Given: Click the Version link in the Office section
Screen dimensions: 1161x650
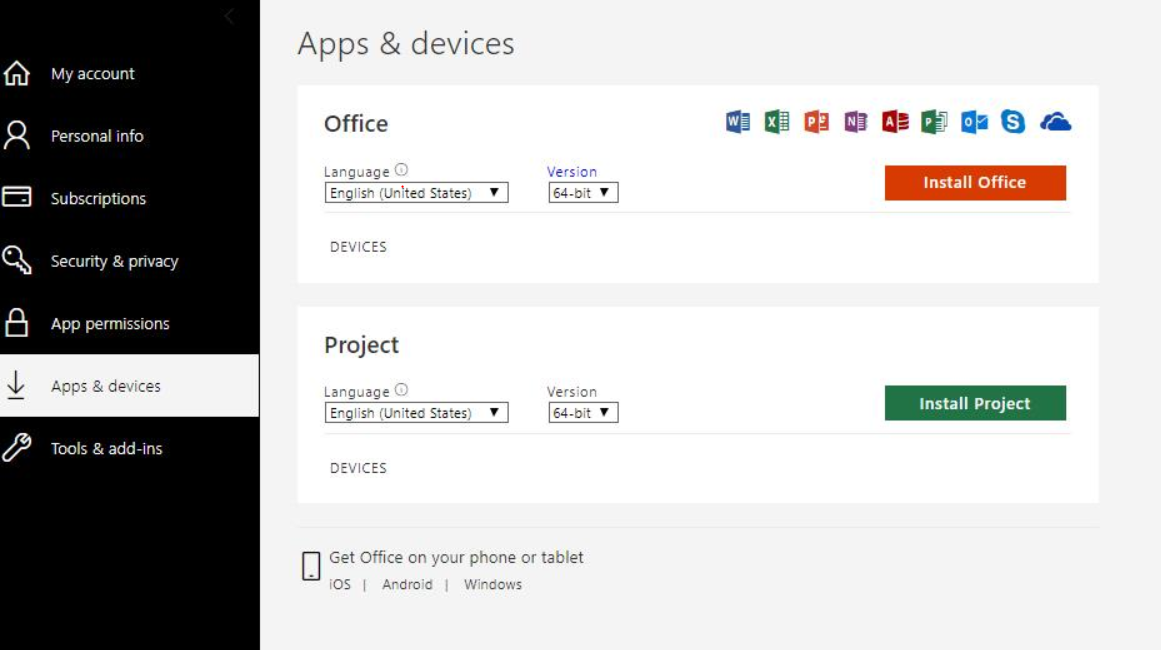Looking at the screenshot, I should pyautogui.click(x=572, y=171).
